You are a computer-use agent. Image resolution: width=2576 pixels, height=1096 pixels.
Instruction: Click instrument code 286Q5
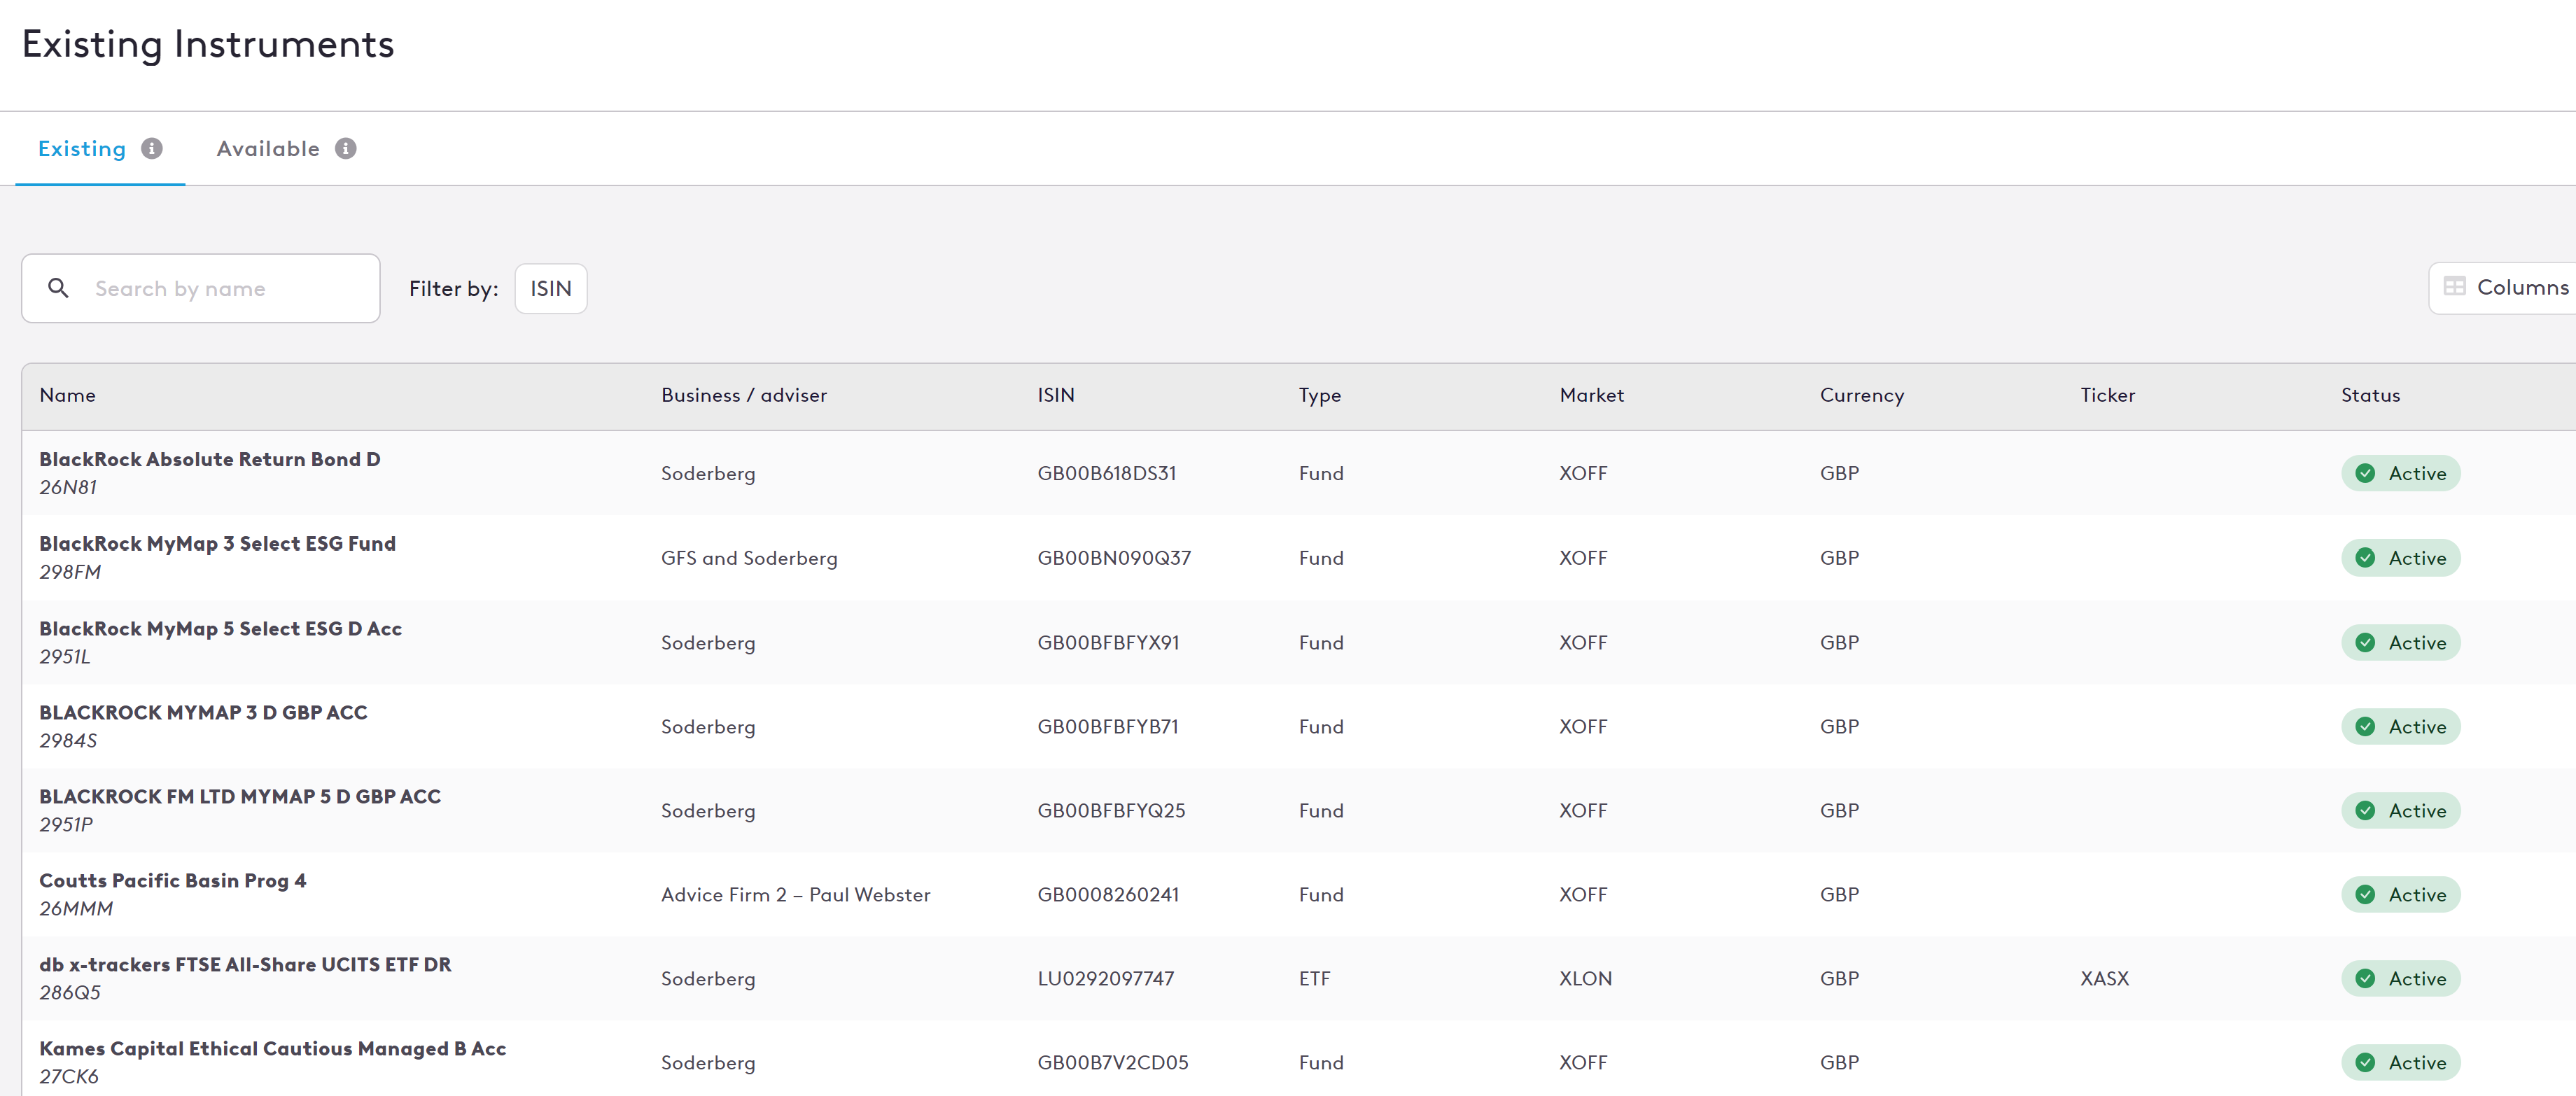70,993
